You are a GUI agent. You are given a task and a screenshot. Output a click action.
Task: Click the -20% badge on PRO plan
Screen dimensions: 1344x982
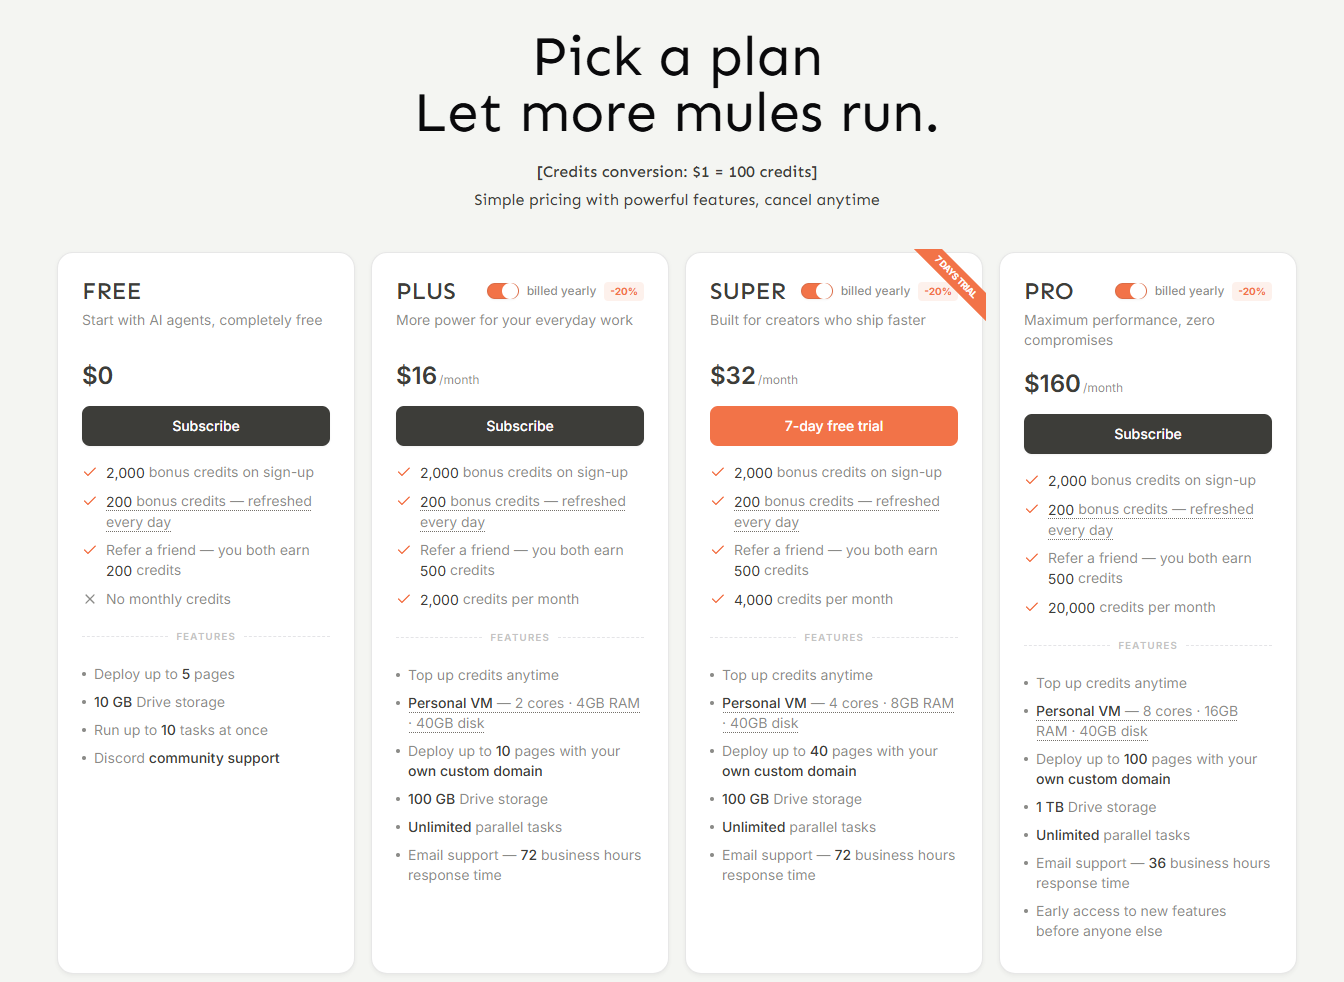click(x=1252, y=292)
